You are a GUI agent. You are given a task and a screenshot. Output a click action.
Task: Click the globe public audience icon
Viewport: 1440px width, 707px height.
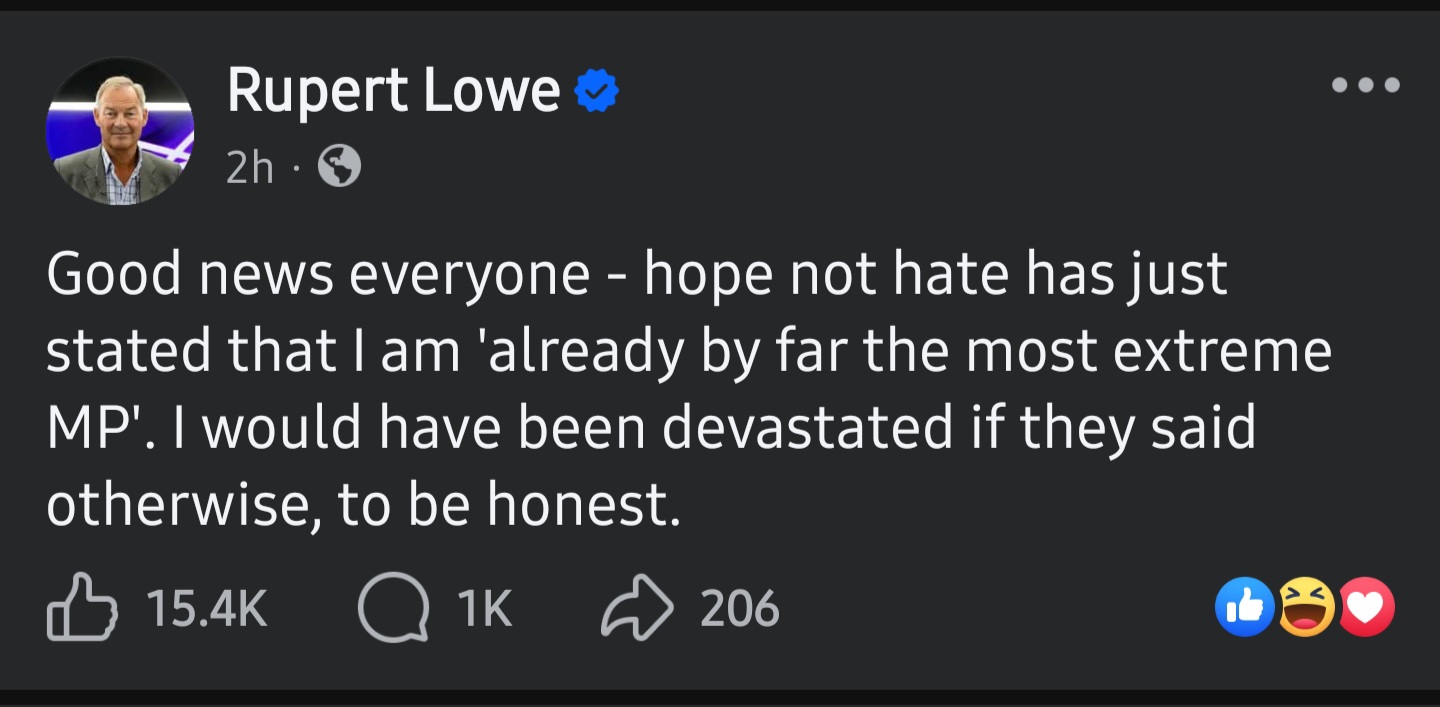339,168
